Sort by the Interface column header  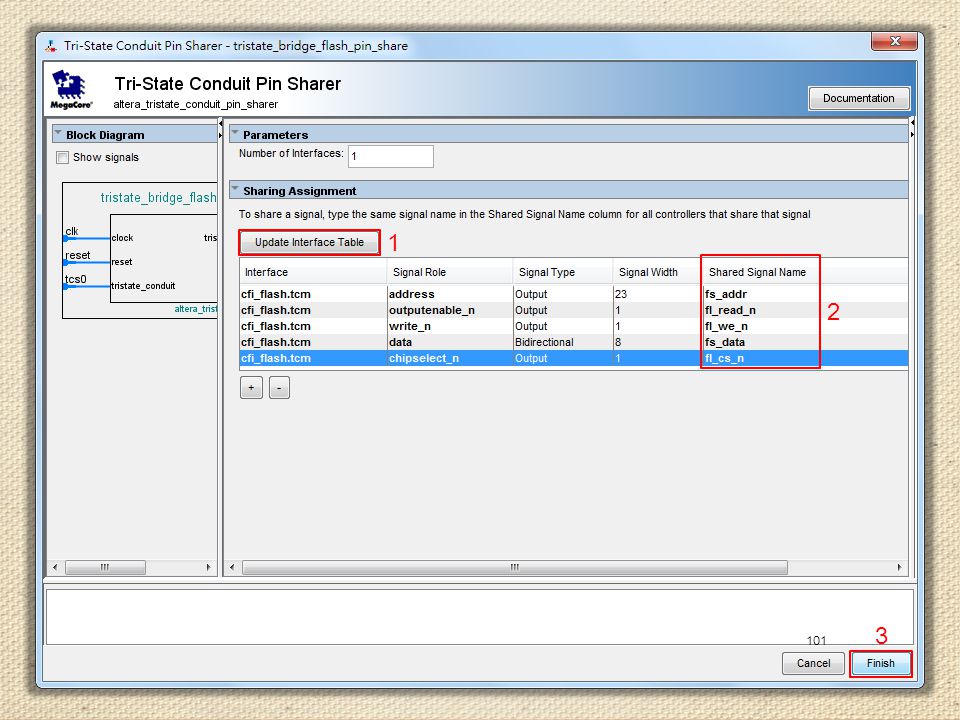313,272
